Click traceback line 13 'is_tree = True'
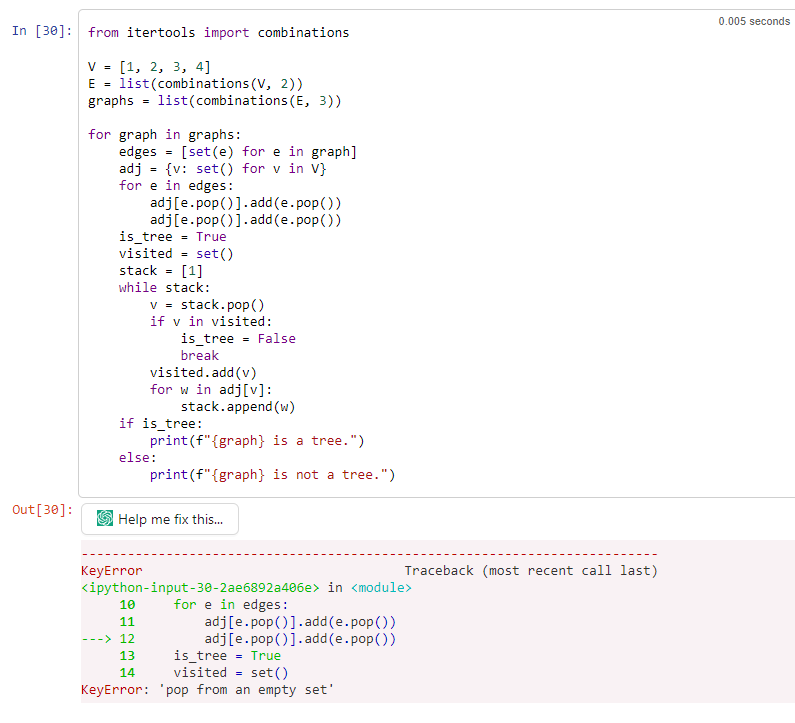Image resolution: width=795 pixels, height=723 pixels. tap(227, 656)
